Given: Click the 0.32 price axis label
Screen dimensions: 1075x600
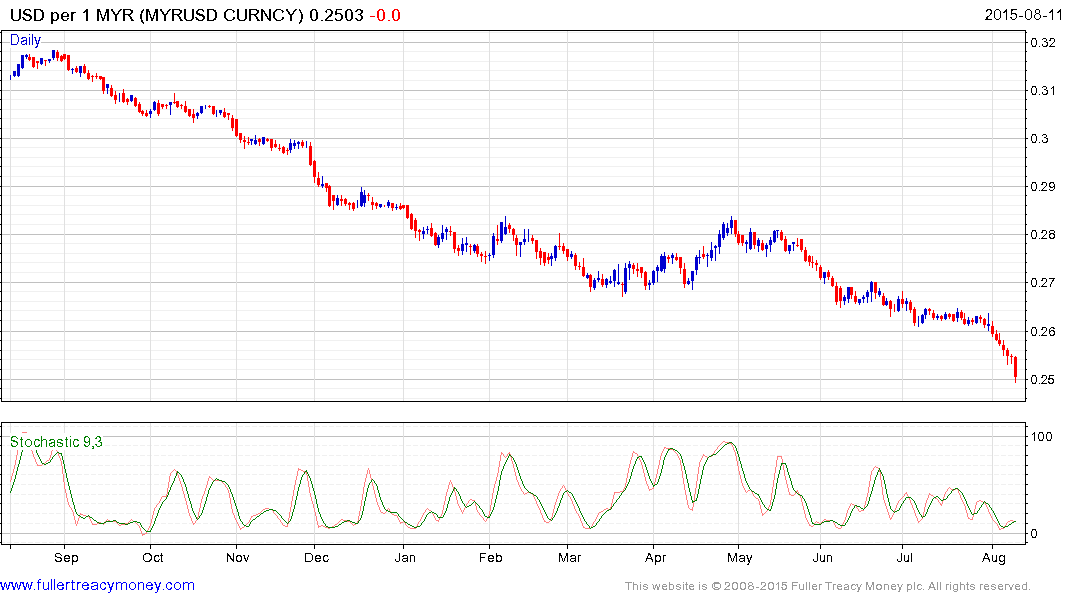Looking at the screenshot, I should pos(1043,43).
